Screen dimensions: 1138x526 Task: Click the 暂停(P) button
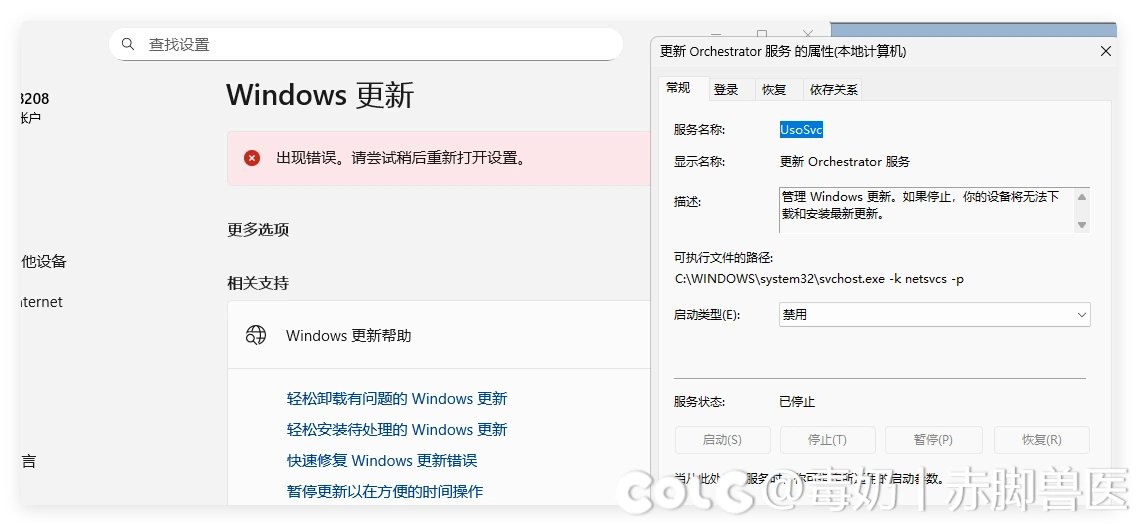[x=933, y=440]
